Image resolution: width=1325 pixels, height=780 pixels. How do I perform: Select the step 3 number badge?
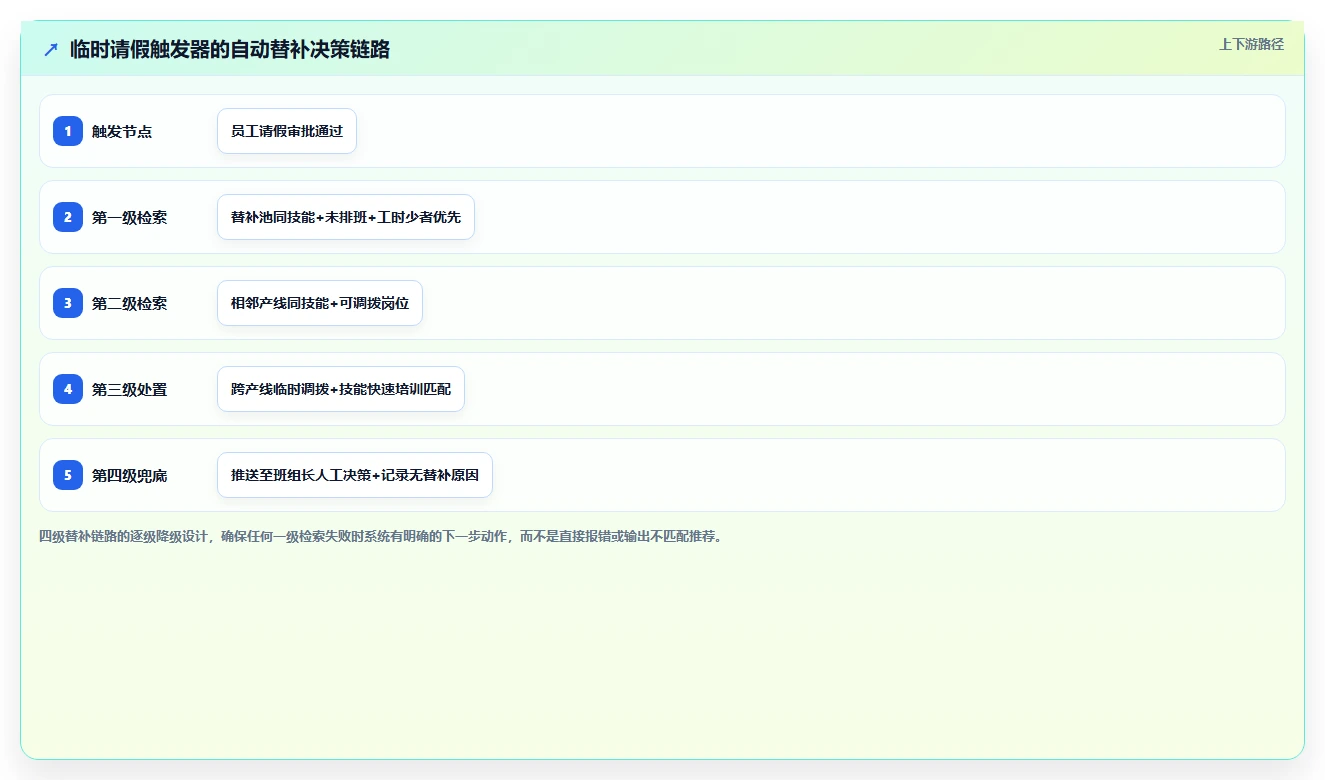tap(68, 303)
